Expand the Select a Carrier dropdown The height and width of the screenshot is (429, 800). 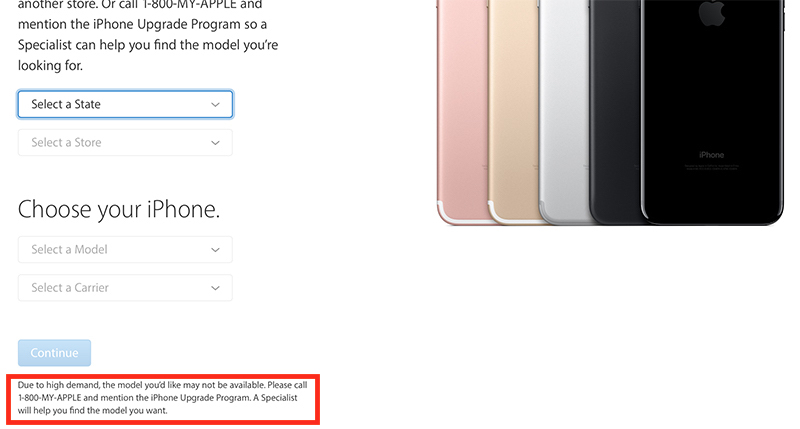click(x=125, y=288)
